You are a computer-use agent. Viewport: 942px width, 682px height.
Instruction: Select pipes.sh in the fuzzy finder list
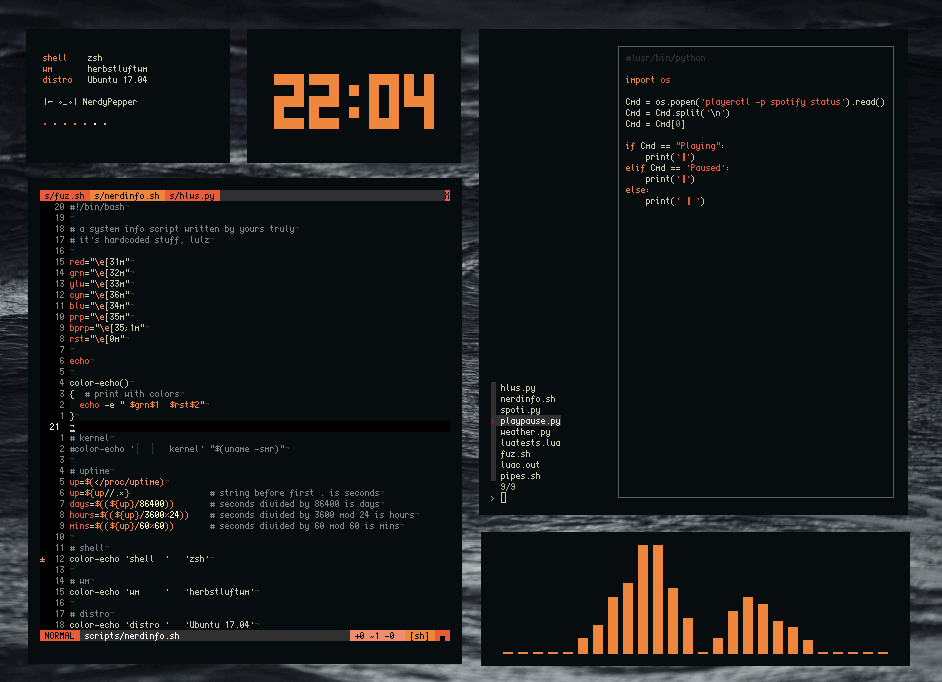point(520,476)
